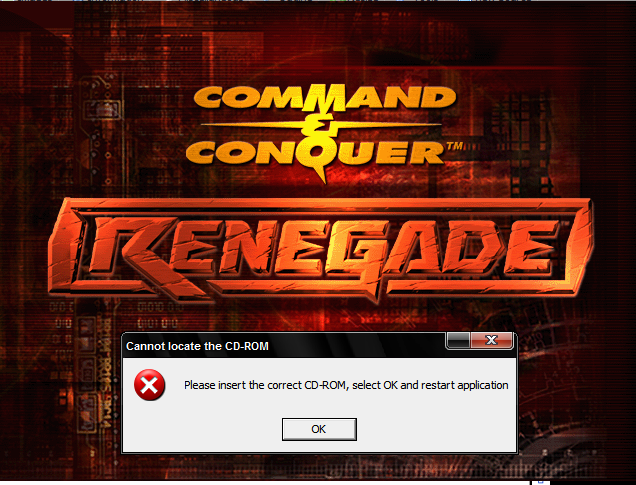636x485 pixels.
Task: Click the Please insert the correct CD-ROM message
Action: [346, 385]
